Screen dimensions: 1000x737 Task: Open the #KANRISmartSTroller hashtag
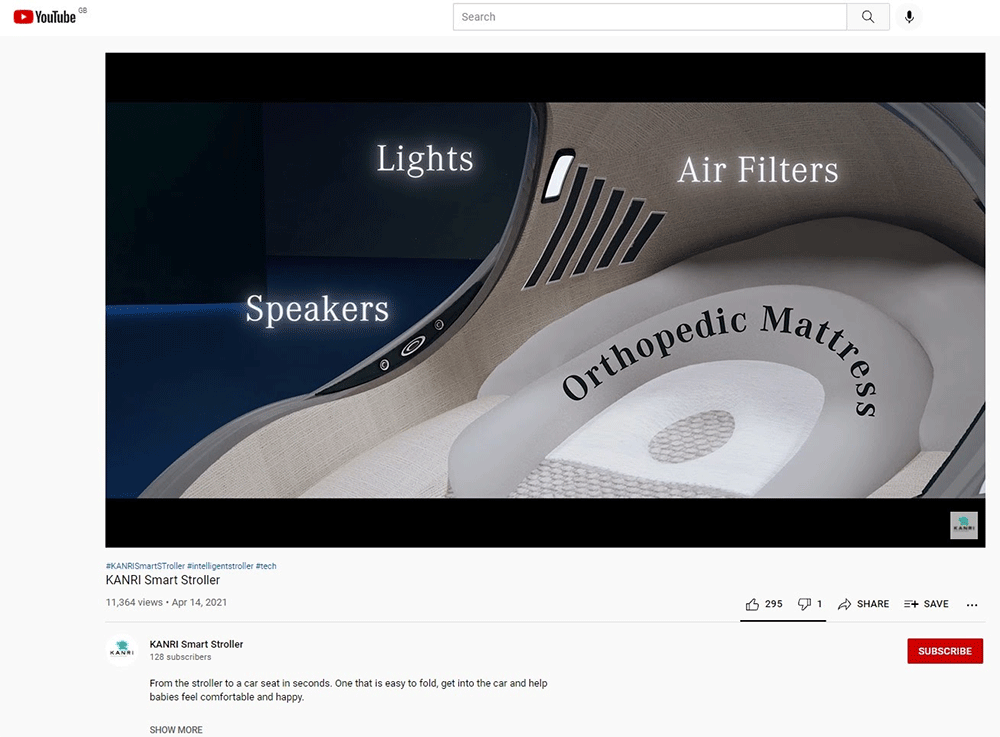145,566
